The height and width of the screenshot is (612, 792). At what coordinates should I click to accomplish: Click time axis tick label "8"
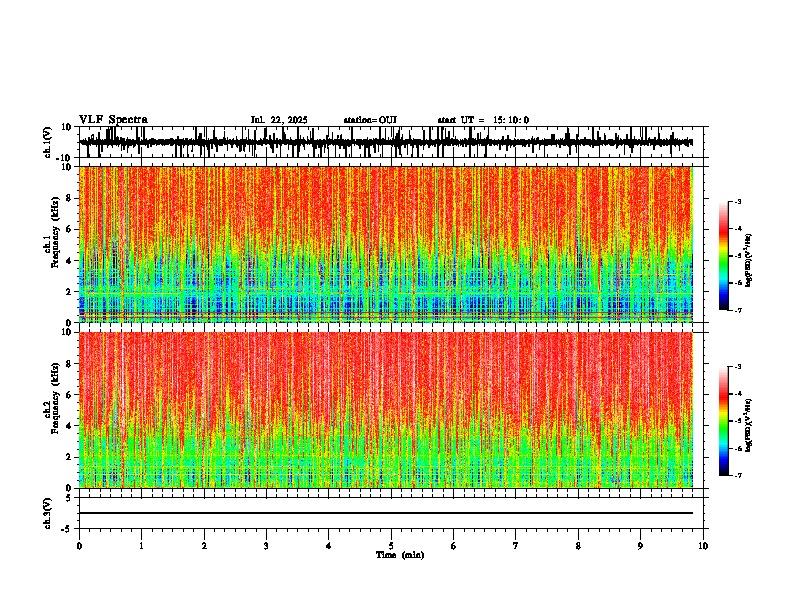tap(578, 546)
